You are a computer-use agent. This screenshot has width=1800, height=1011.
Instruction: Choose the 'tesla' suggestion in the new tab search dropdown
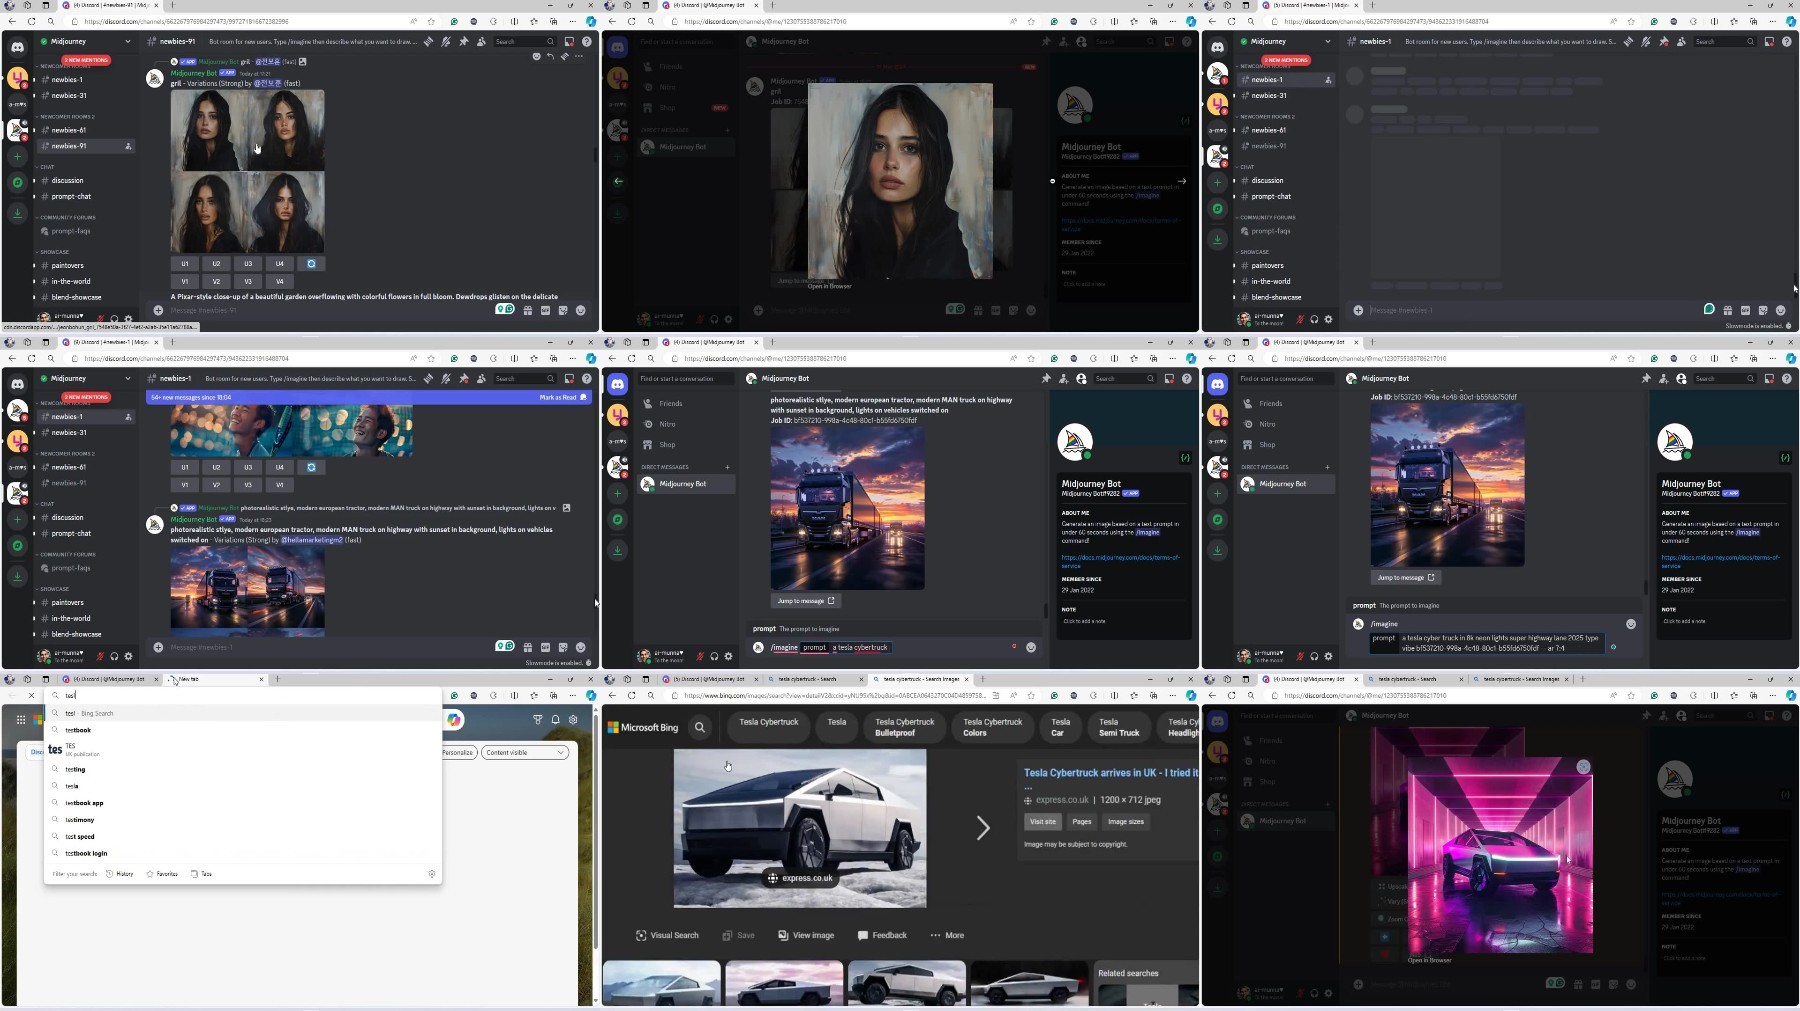point(243,786)
